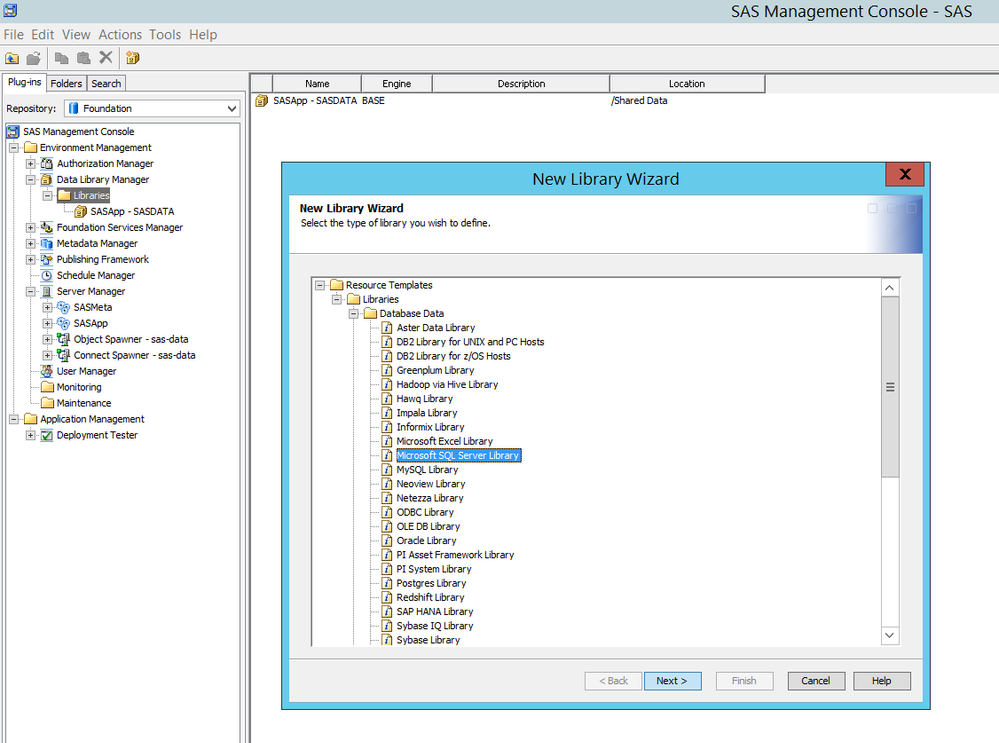The width and height of the screenshot is (999, 743).
Task: Collapse the Data Library Manager node
Action: (x=30, y=180)
